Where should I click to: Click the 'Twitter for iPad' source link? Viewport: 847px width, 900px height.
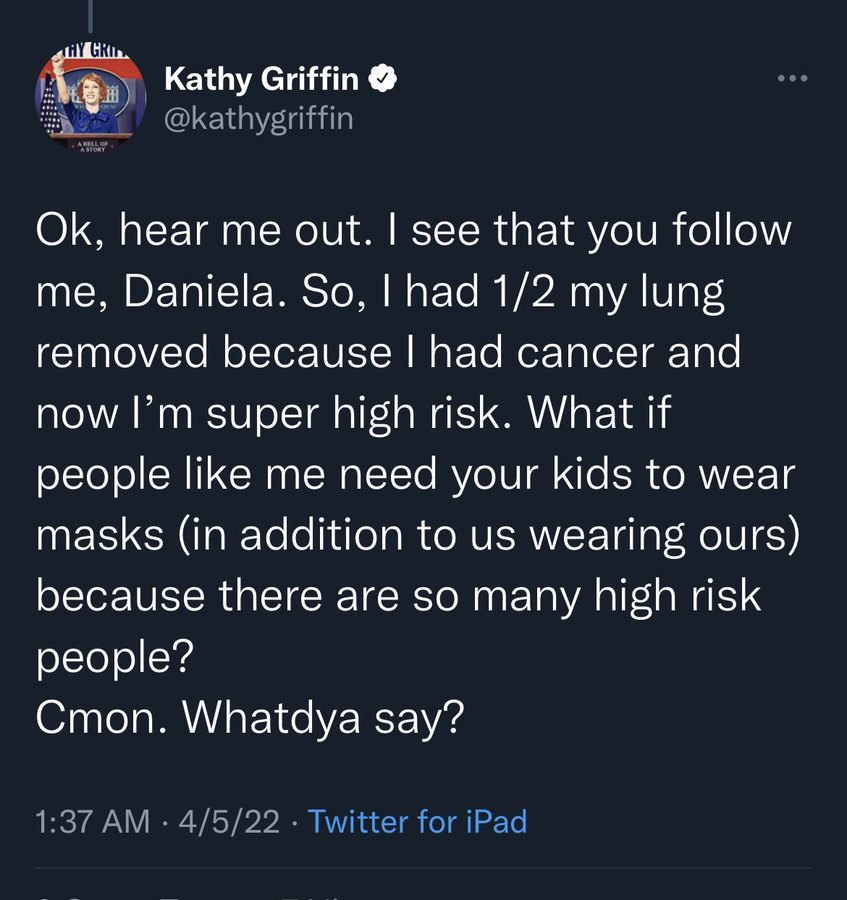click(x=418, y=822)
